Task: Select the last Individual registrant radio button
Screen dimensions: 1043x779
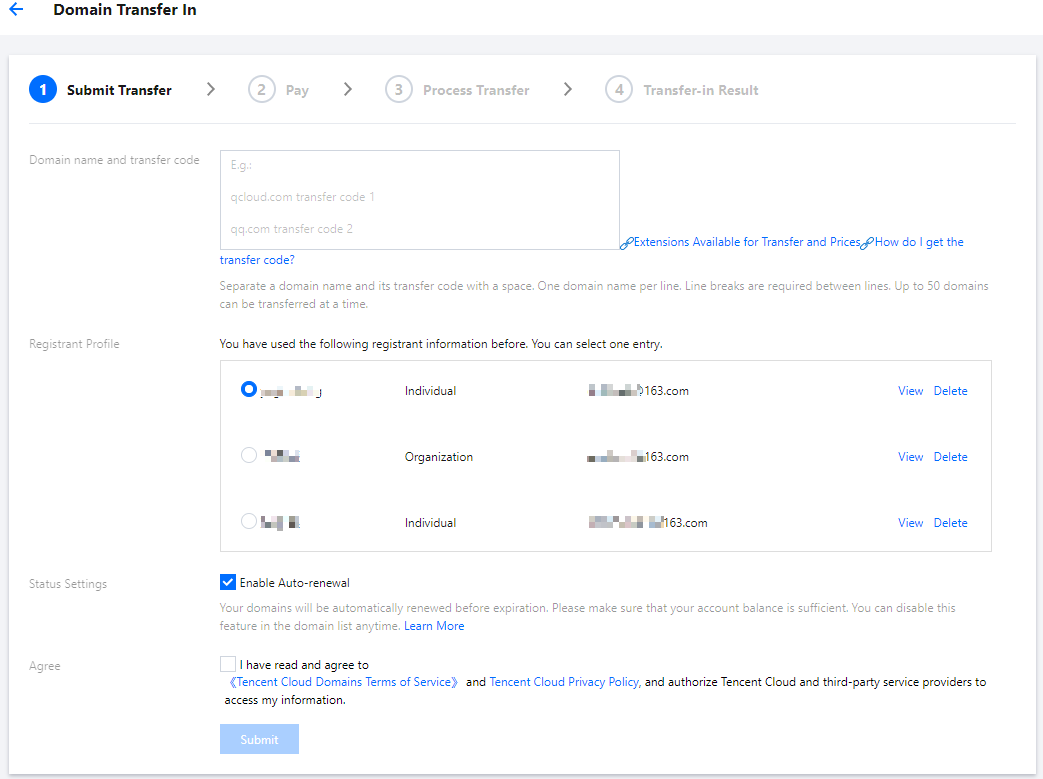Action: (249, 522)
